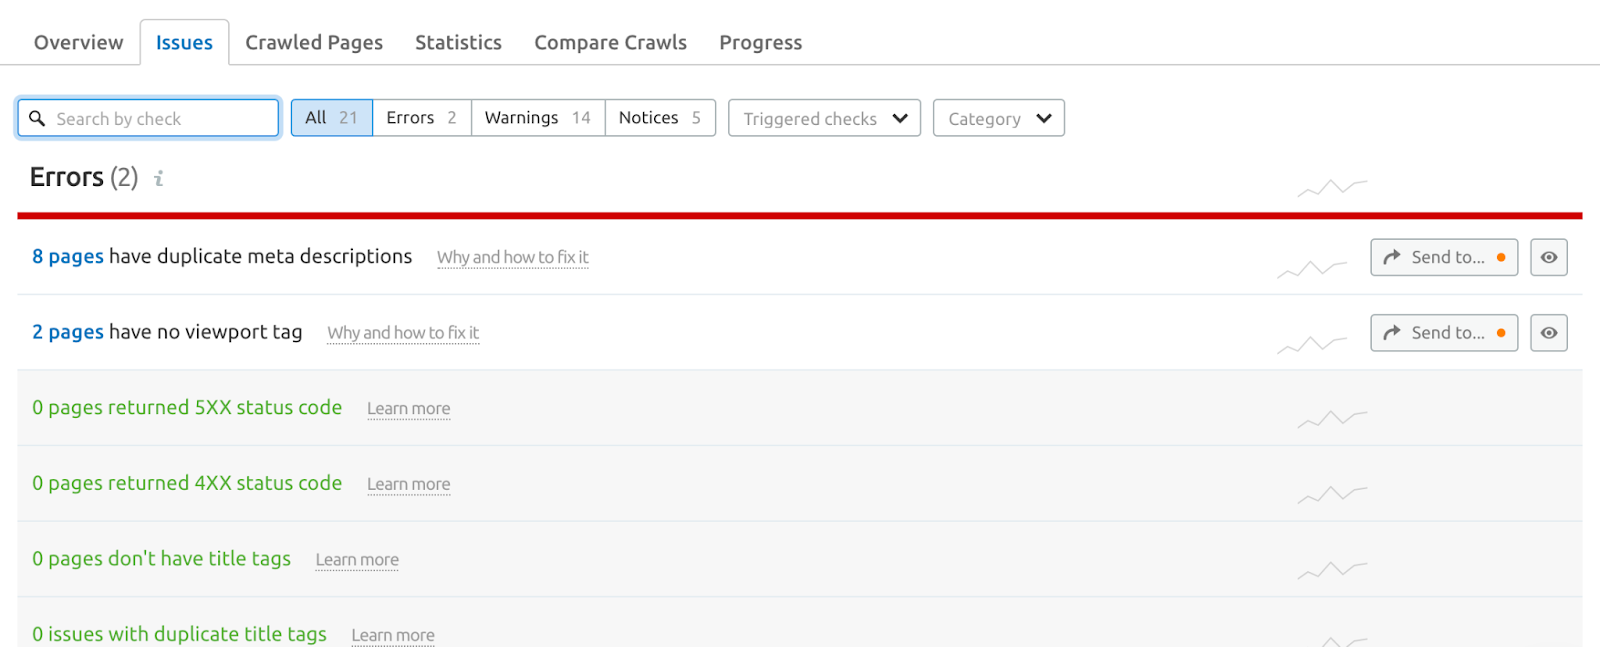Click Learn more on 5XX status code row
This screenshot has width=1600, height=647.
pos(407,408)
